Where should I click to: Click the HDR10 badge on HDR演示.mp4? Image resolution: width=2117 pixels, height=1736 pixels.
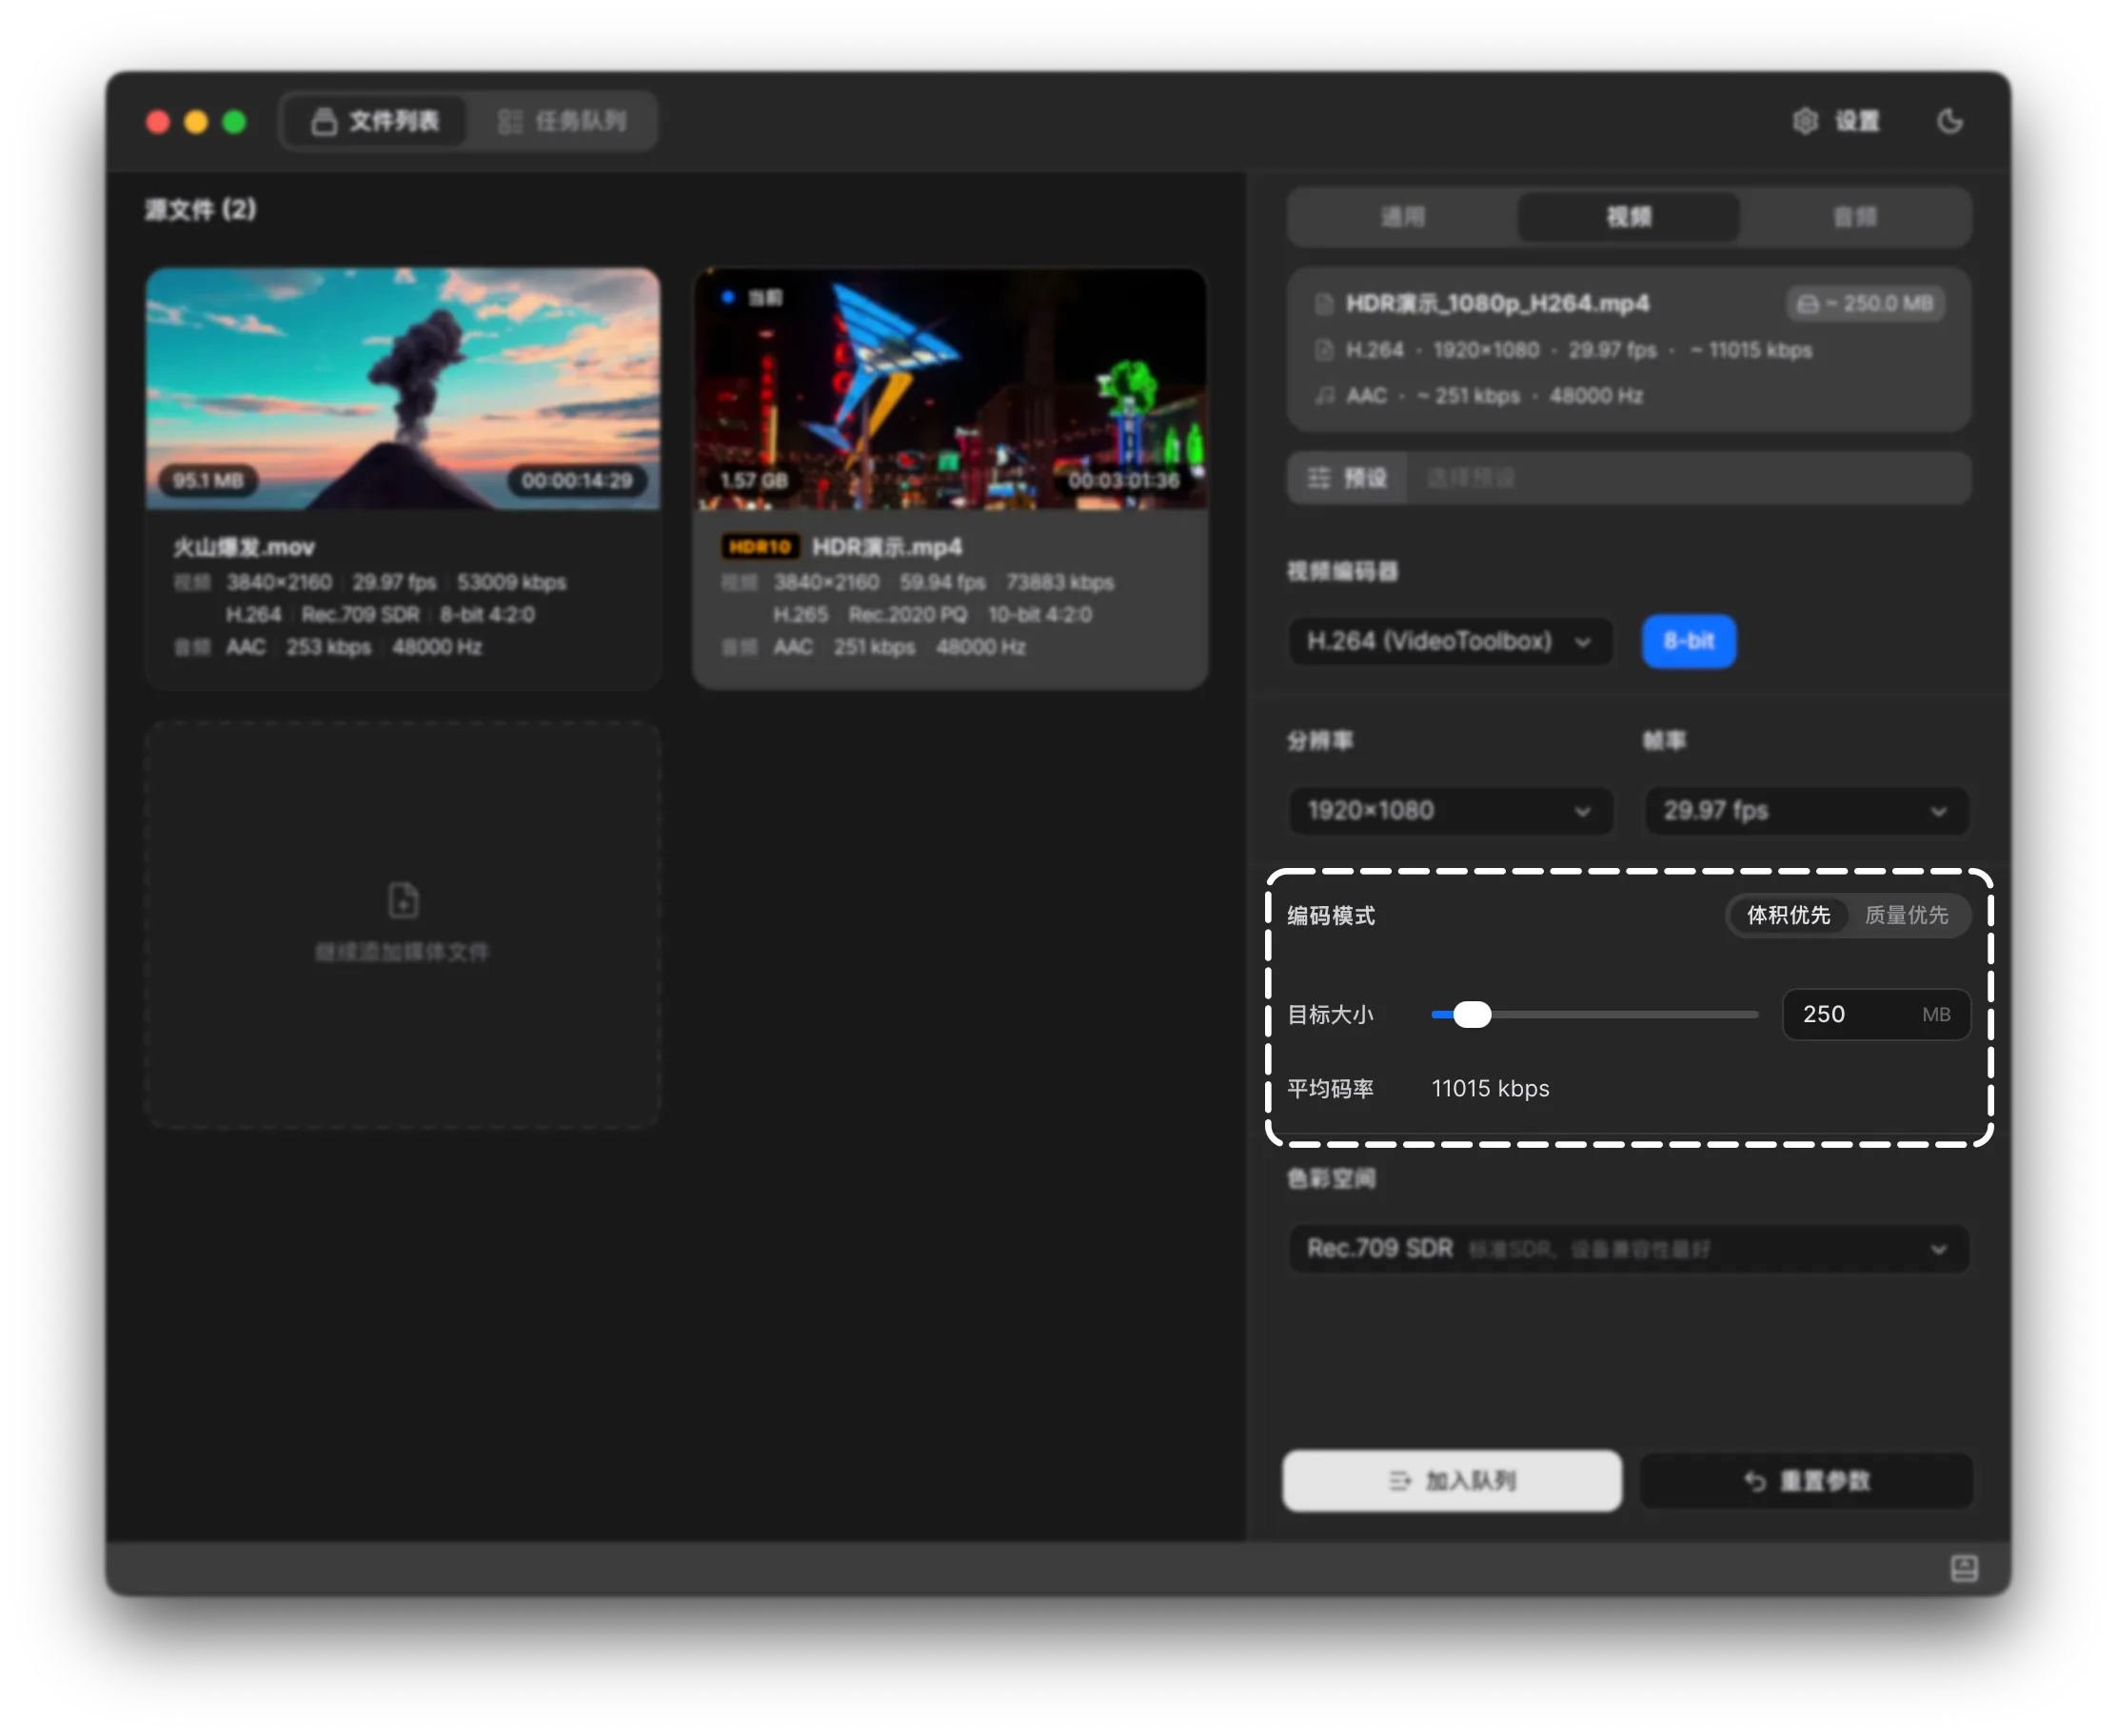pyautogui.click(x=759, y=546)
